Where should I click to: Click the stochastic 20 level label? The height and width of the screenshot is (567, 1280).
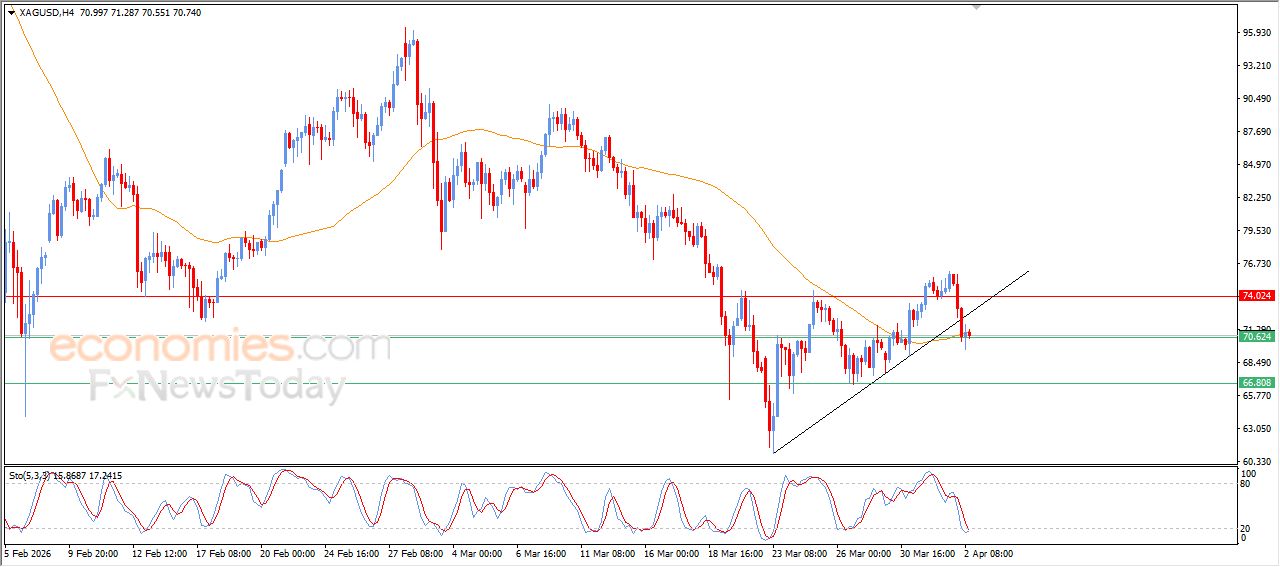(1246, 527)
